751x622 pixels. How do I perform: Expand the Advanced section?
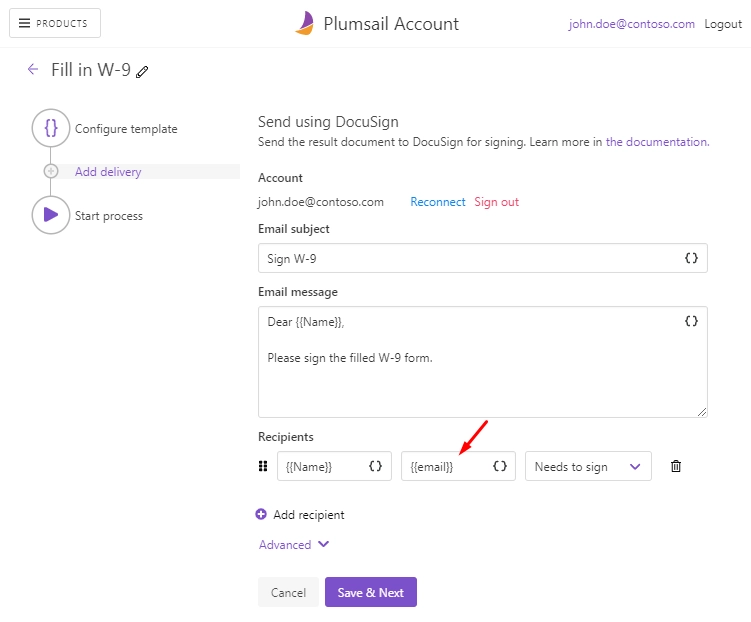[294, 544]
